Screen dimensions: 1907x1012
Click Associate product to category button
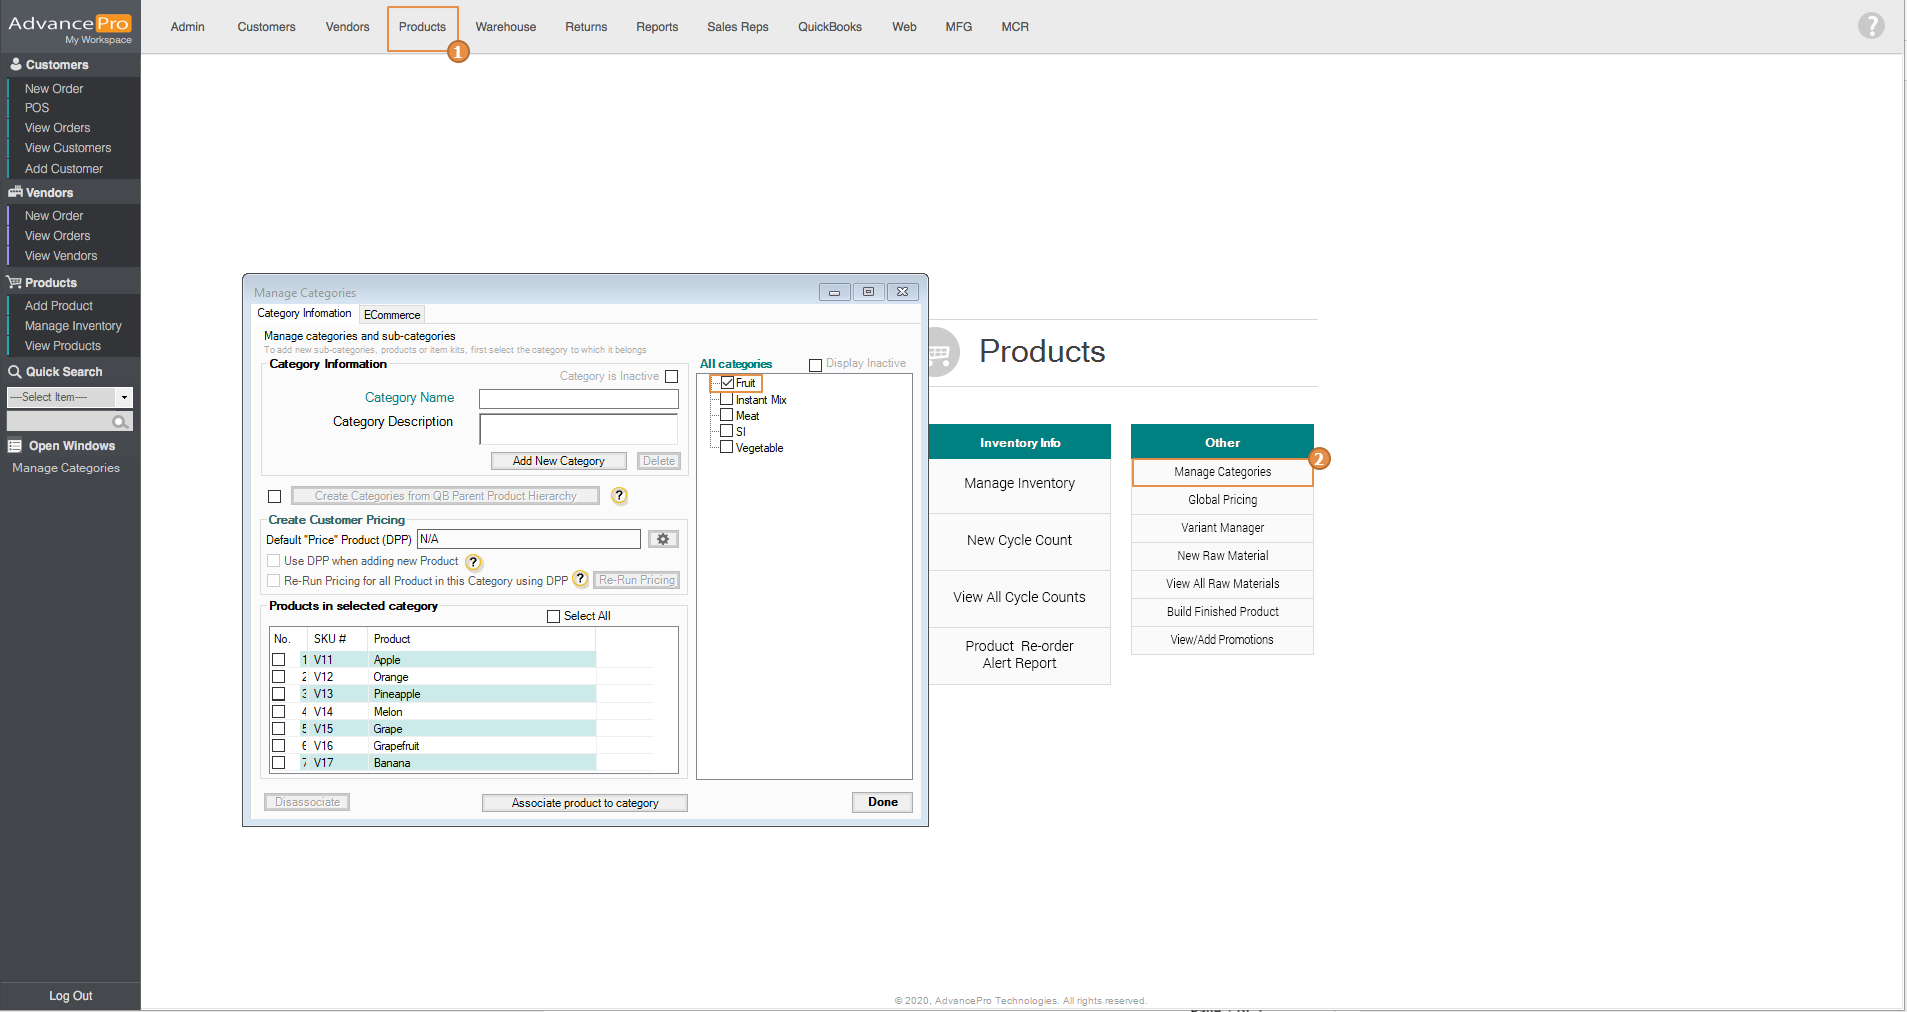coord(584,803)
